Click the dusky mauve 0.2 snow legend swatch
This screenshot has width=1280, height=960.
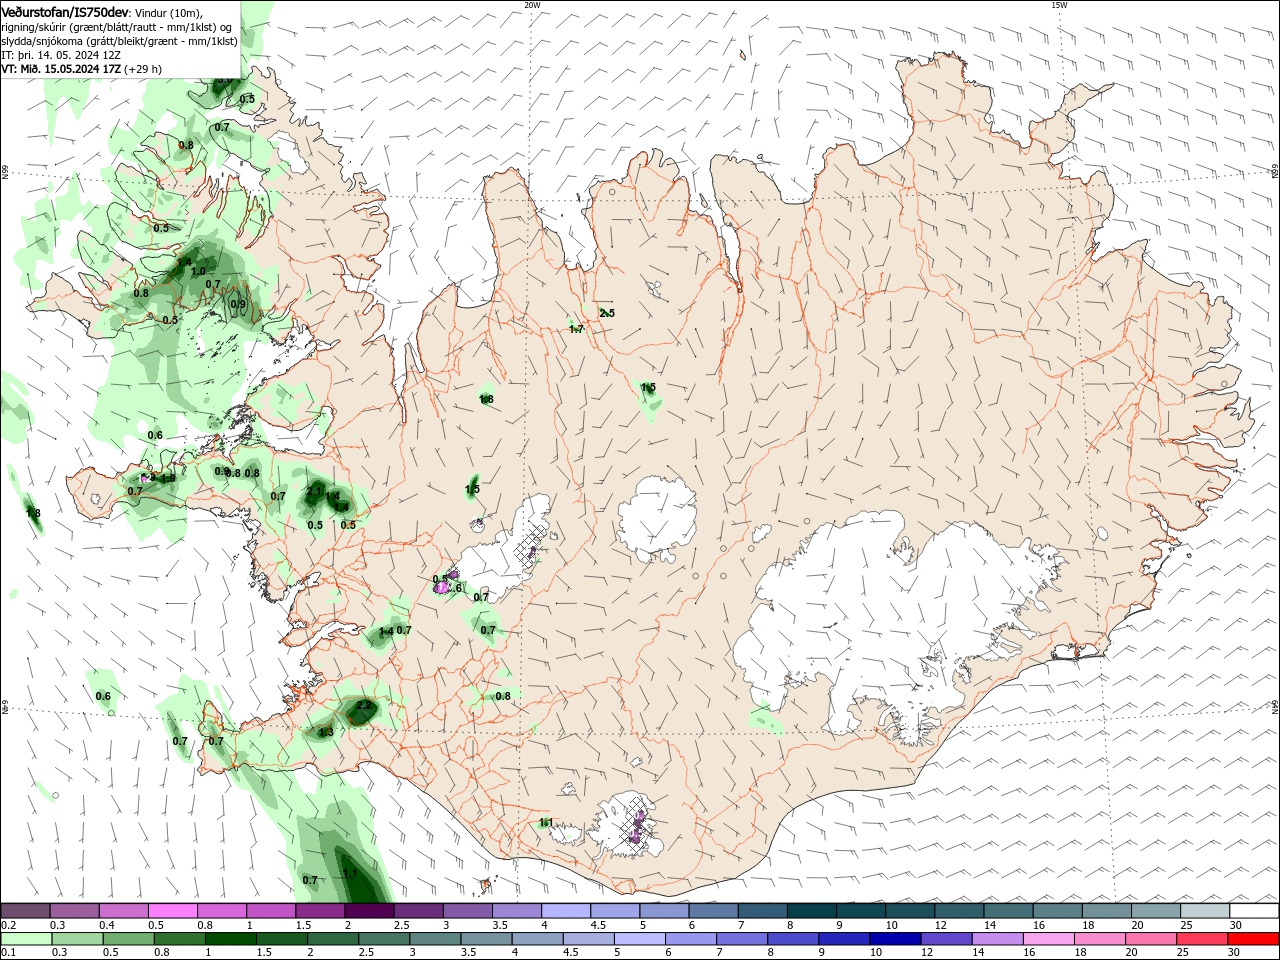coord(25,911)
